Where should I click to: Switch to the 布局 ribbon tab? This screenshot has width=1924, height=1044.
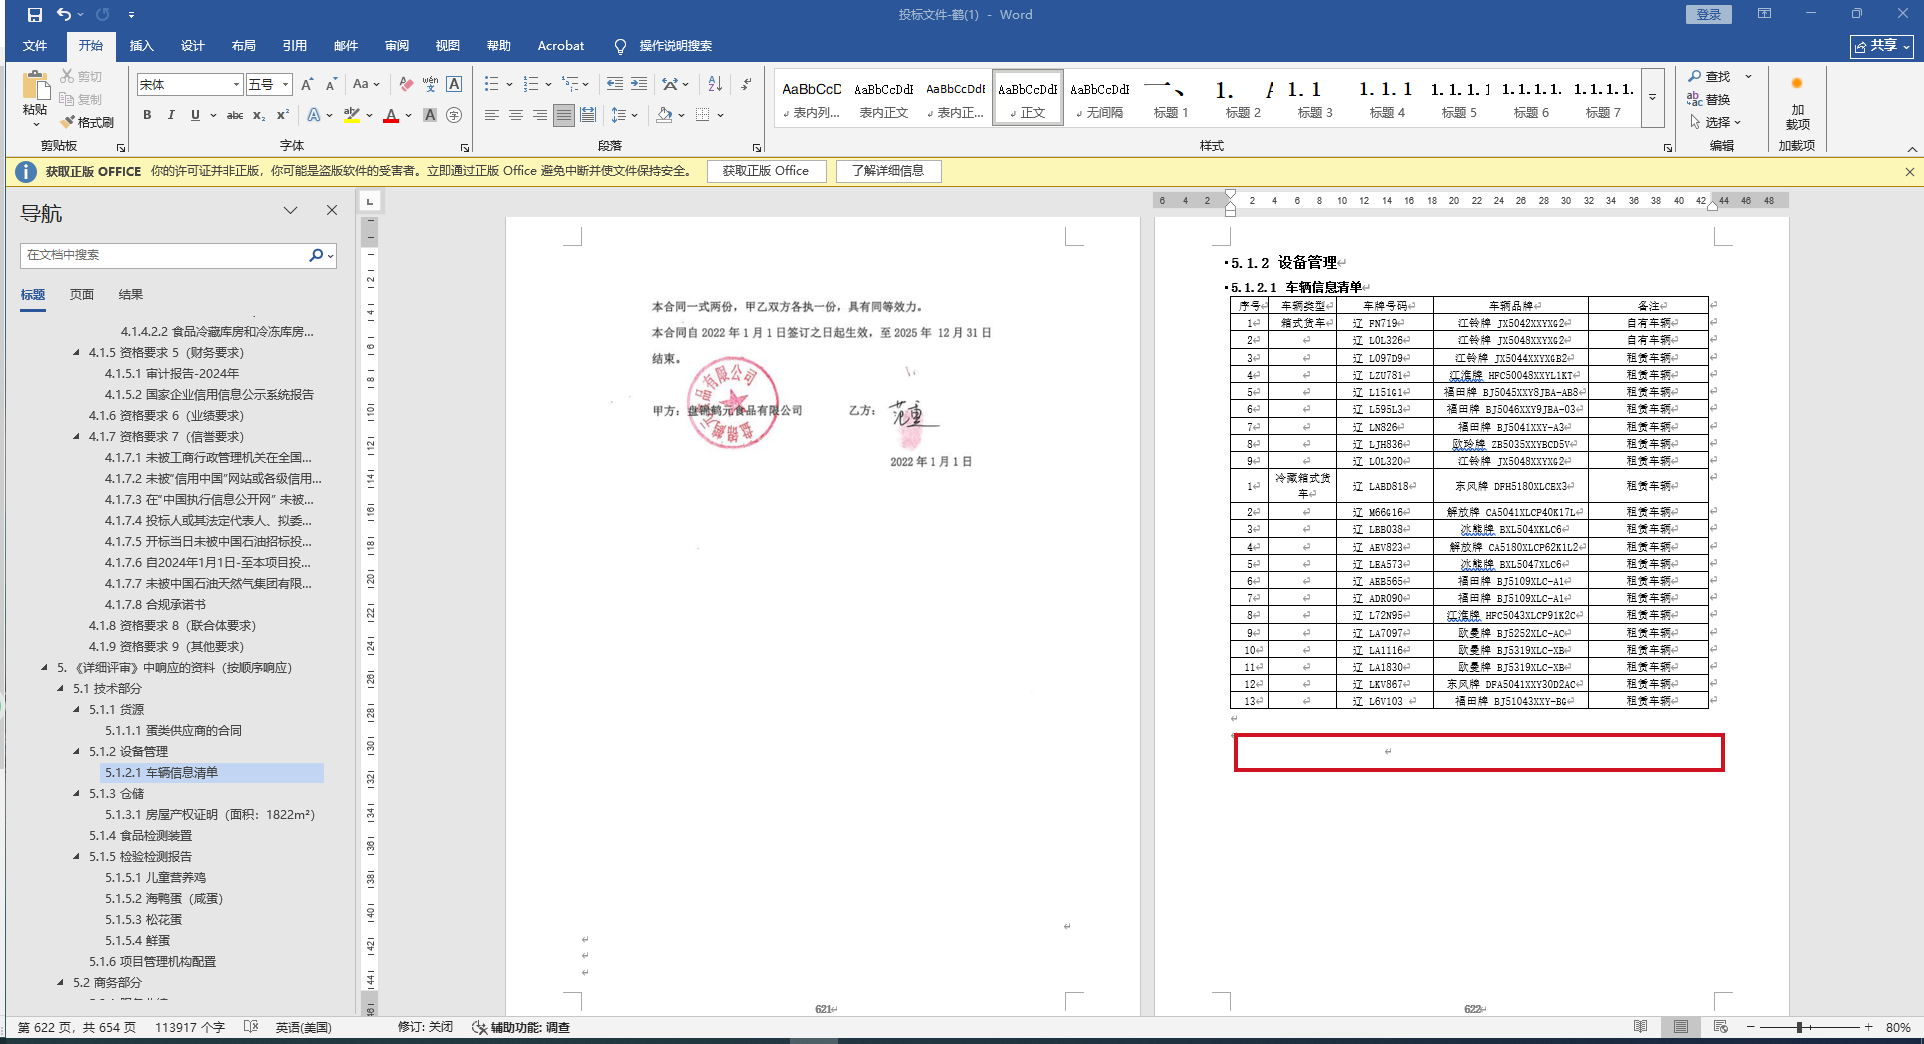244,46
